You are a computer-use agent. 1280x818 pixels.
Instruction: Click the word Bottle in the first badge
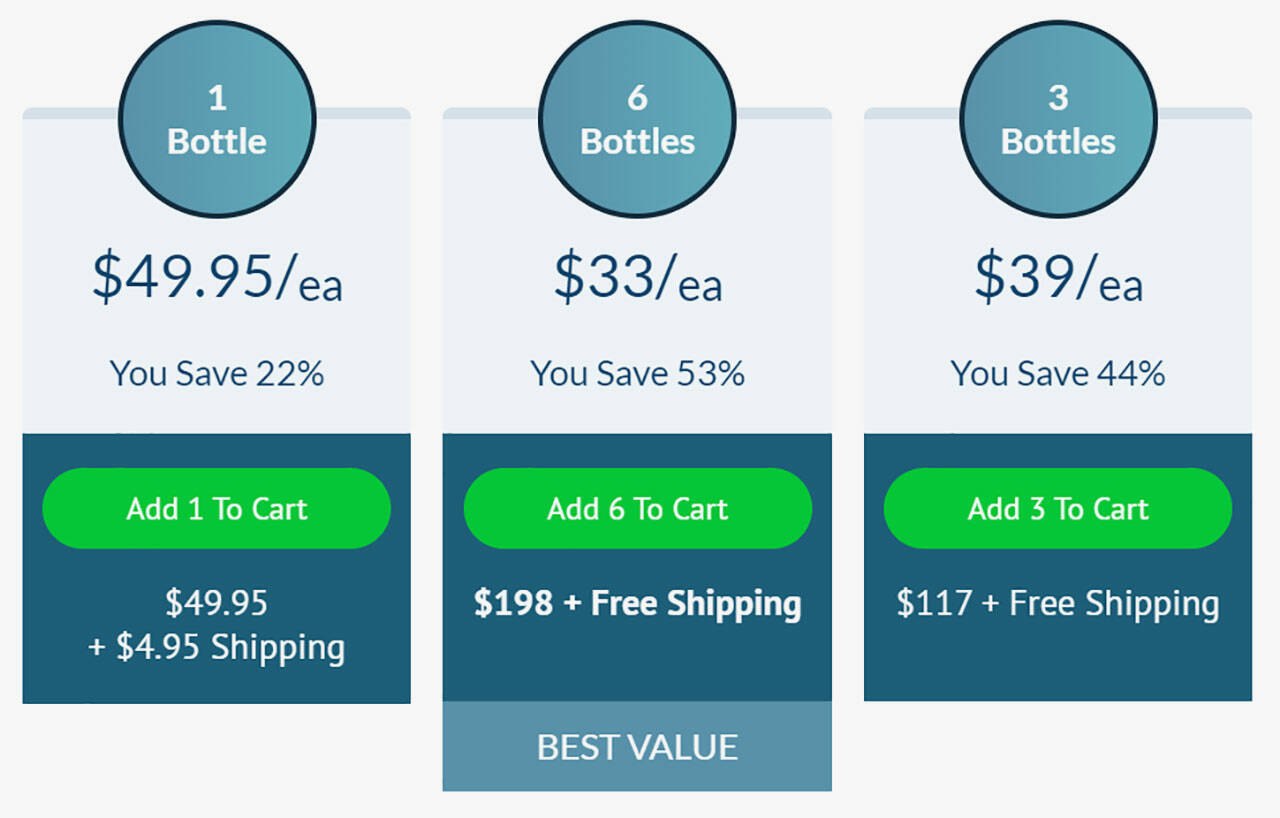click(217, 141)
